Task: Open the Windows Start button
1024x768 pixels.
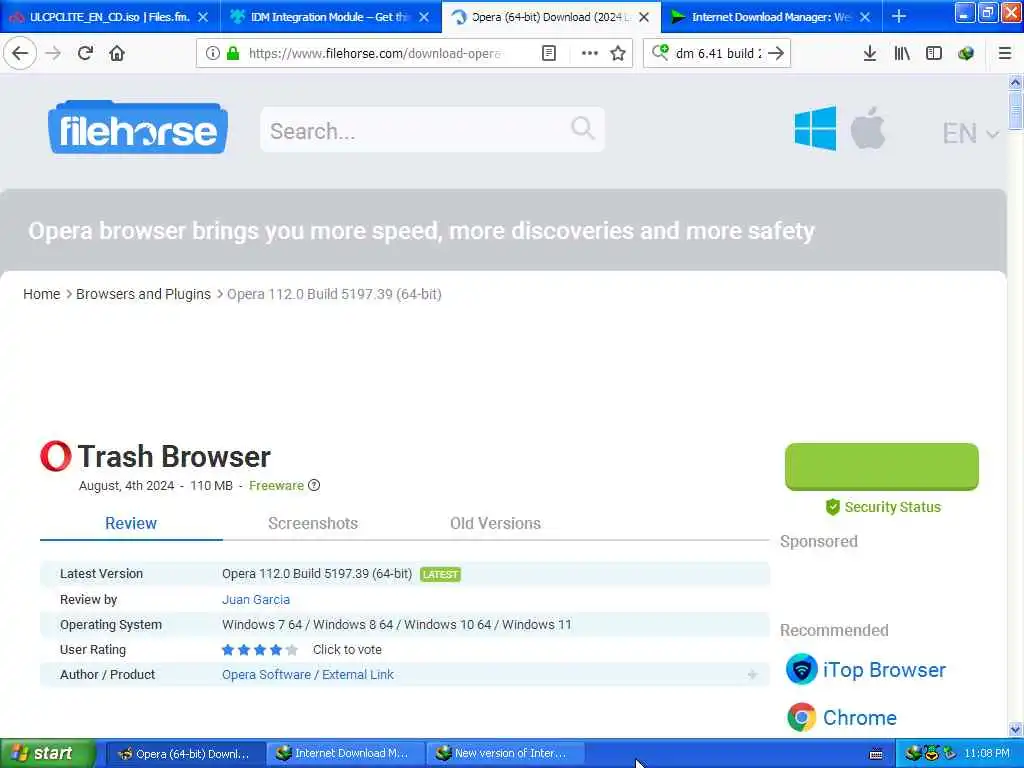Action: [47, 753]
